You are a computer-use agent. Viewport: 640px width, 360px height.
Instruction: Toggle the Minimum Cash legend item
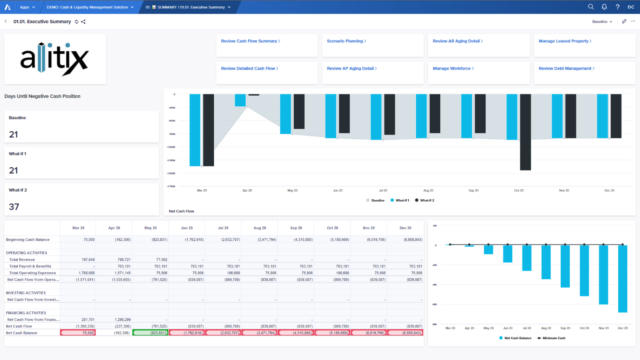pyautogui.click(x=552, y=338)
